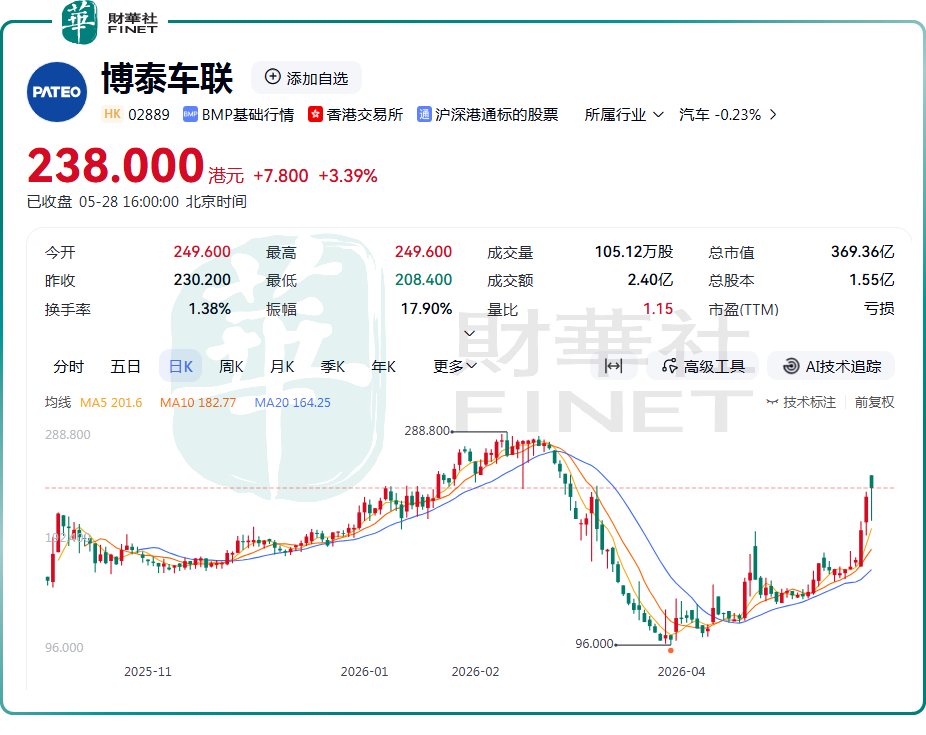Image resolution: width=926 pixels, height=735 pixels.
Task: Select the 月K tab
Action: point(282,367)
